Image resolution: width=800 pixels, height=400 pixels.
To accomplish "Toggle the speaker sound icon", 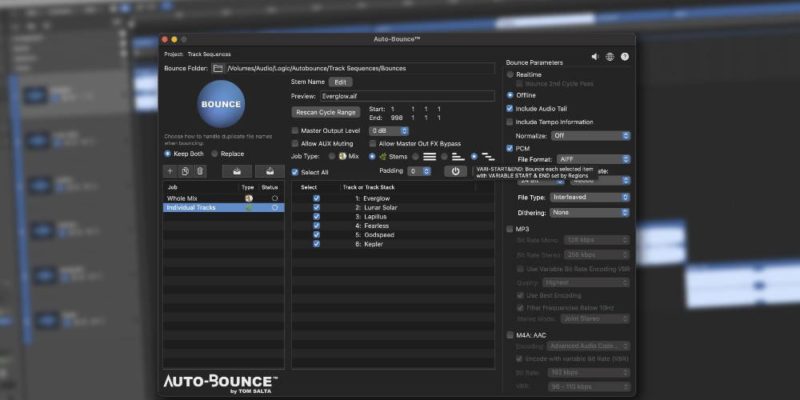I will (x=595, y=57).
